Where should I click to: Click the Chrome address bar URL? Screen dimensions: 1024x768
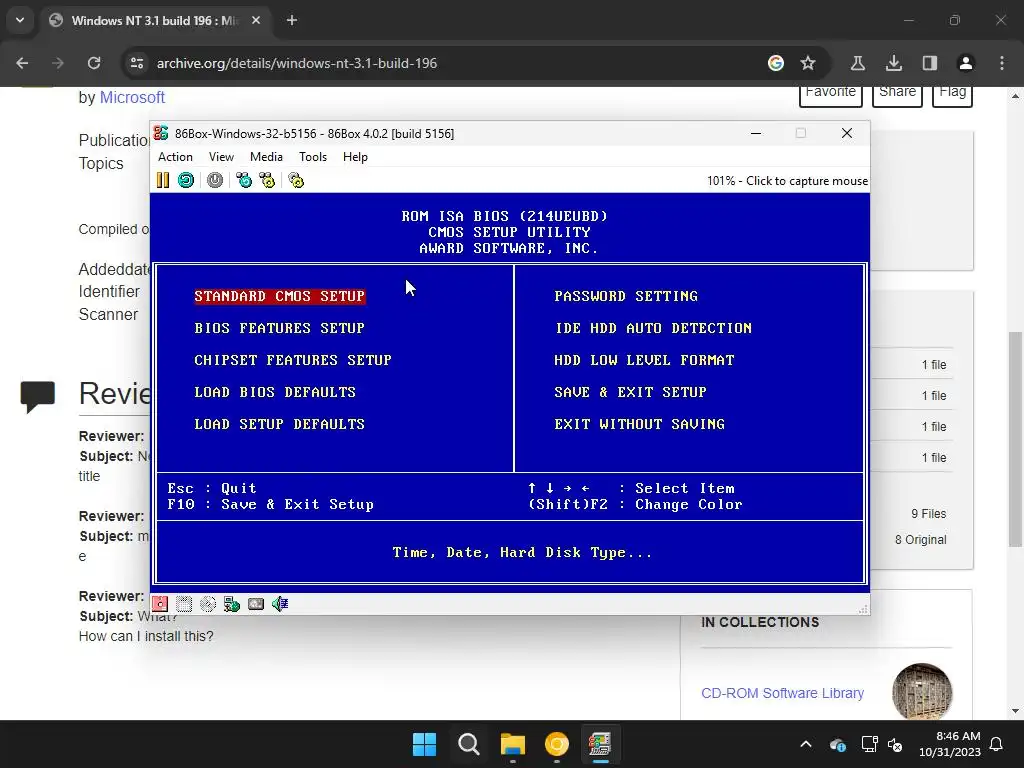coord(296,63)
